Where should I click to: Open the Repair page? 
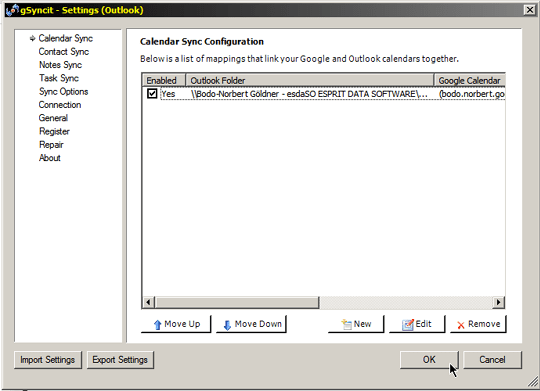click(x=51, y=145)
